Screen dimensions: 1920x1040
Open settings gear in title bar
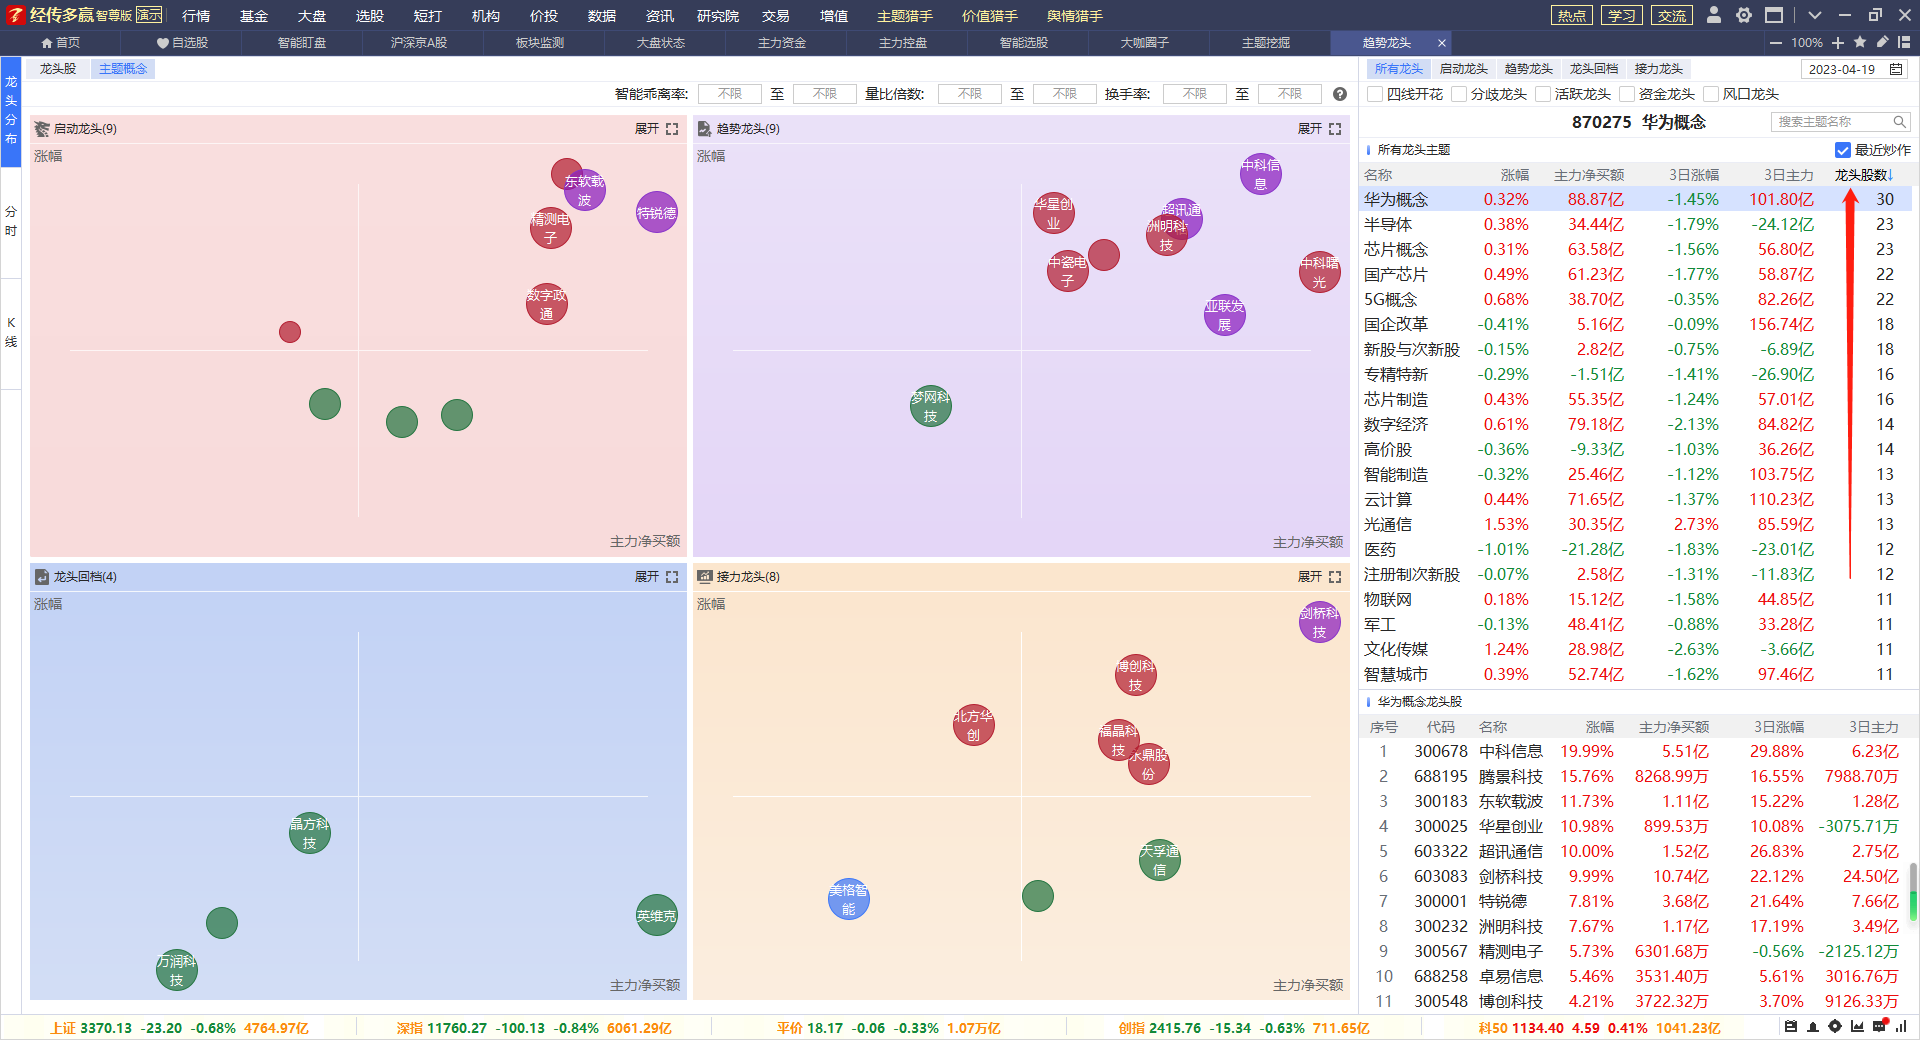click(1744, 15)
